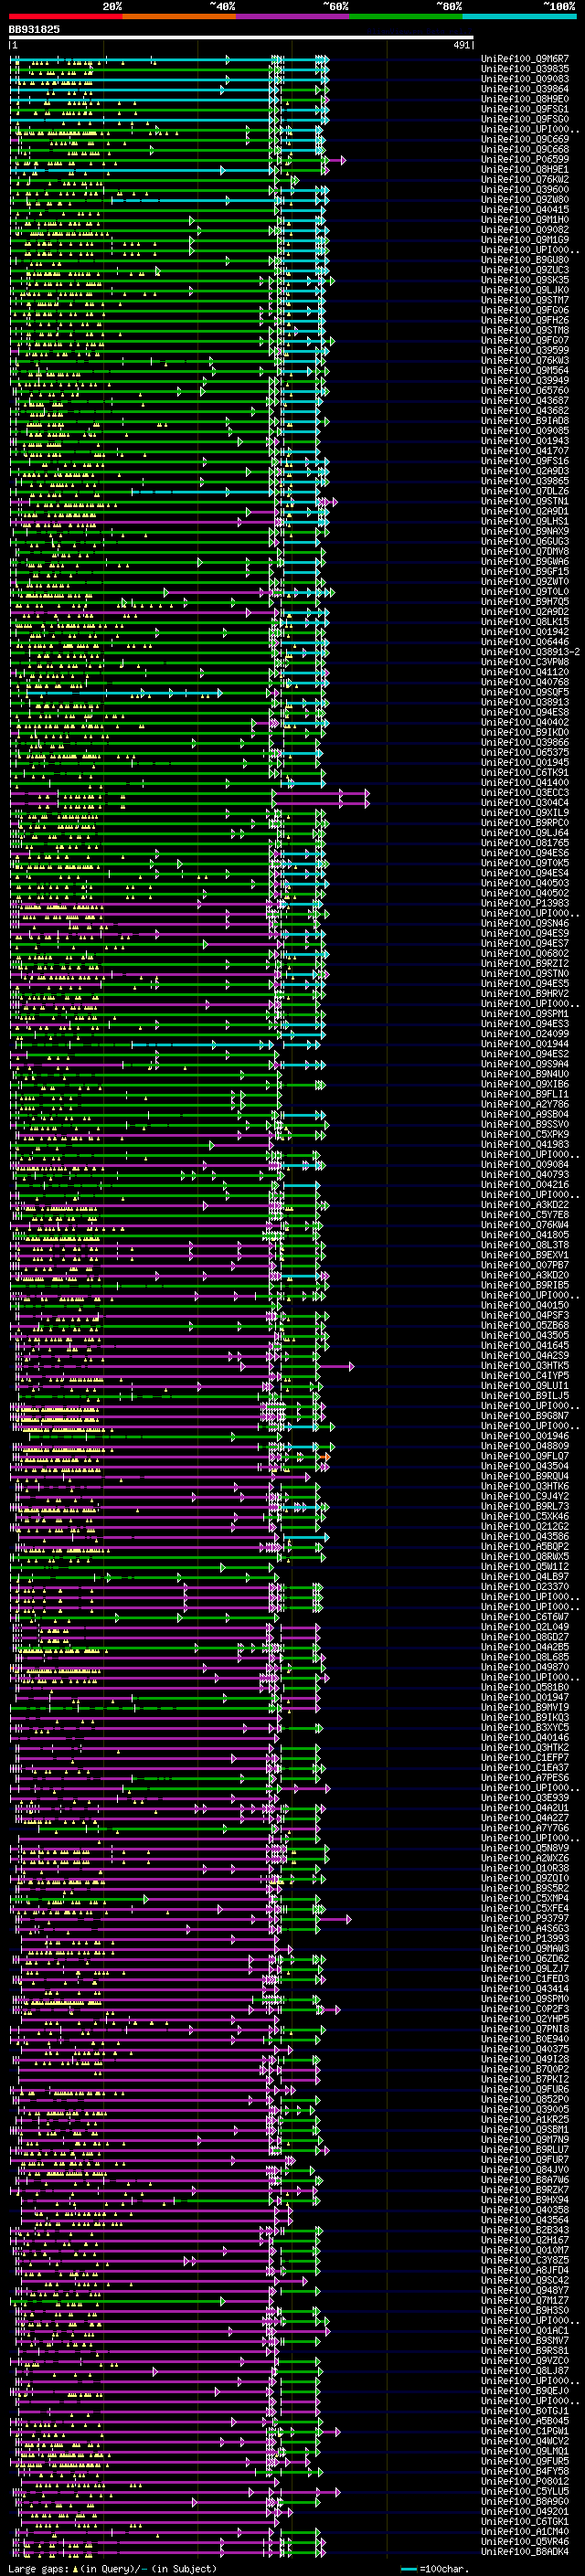
Task: Select the row labeled UniRef100_C1PGW1
Action: (x=525, y=2431)
